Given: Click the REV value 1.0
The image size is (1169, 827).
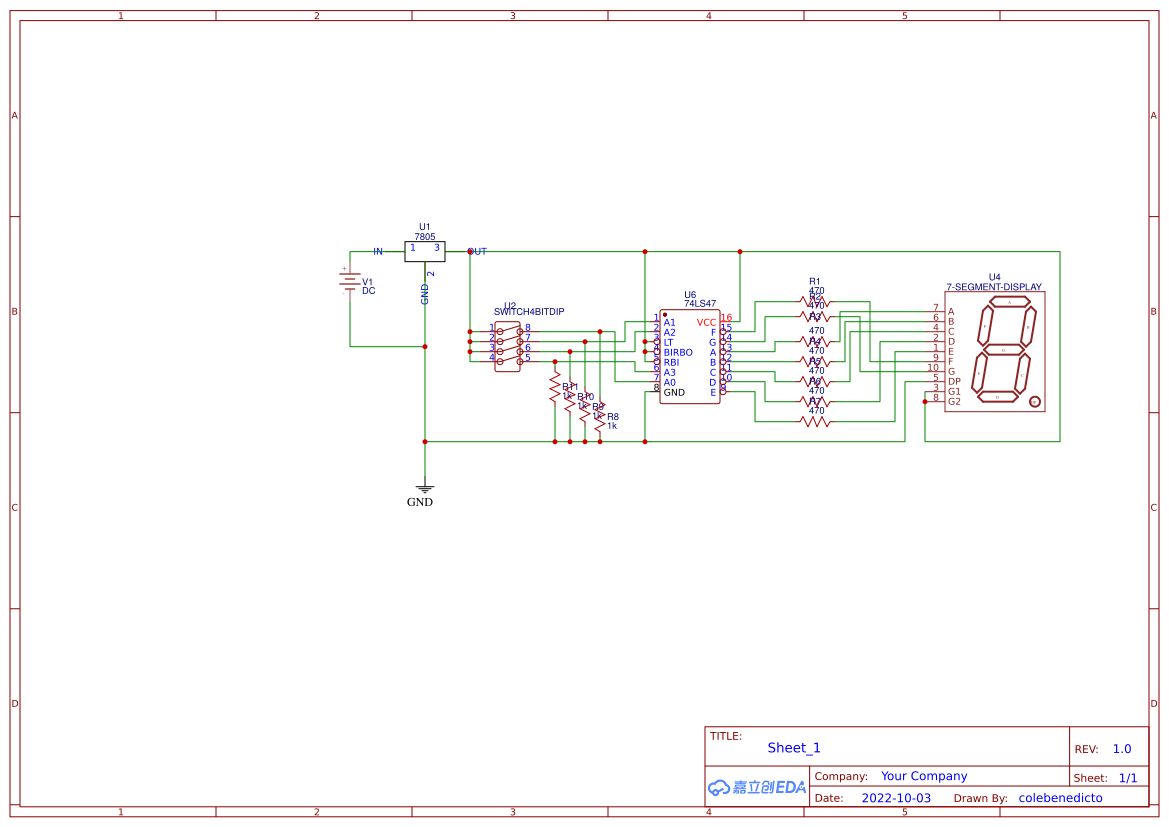Looking at the screenshot, I should coord(1121,747).
